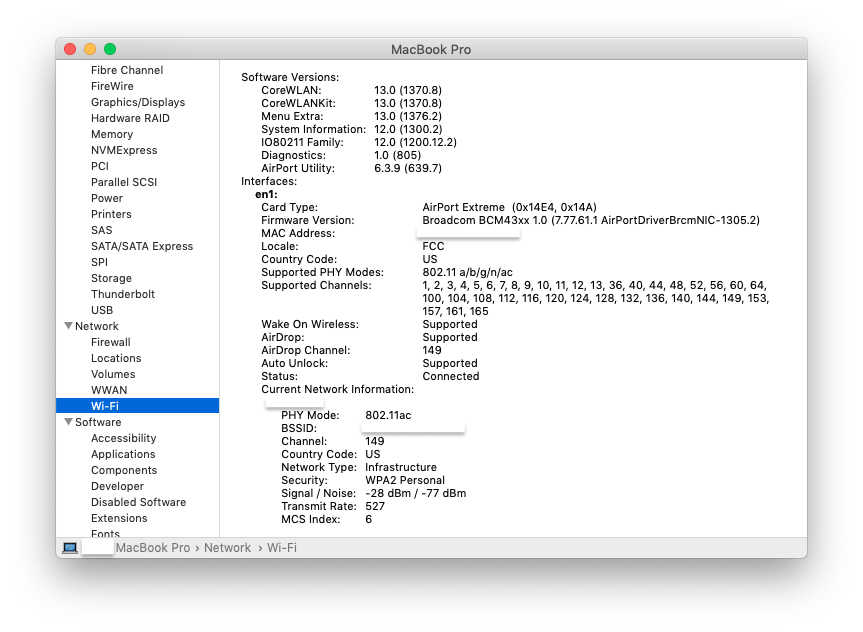Click the '-28 dBm / -77 dBm' value
The height and width of the screenshot is (632, 863).
(416, 493)
